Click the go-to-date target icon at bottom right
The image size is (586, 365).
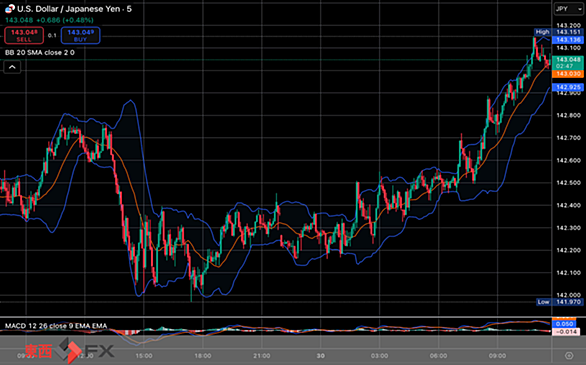(569, 355)
